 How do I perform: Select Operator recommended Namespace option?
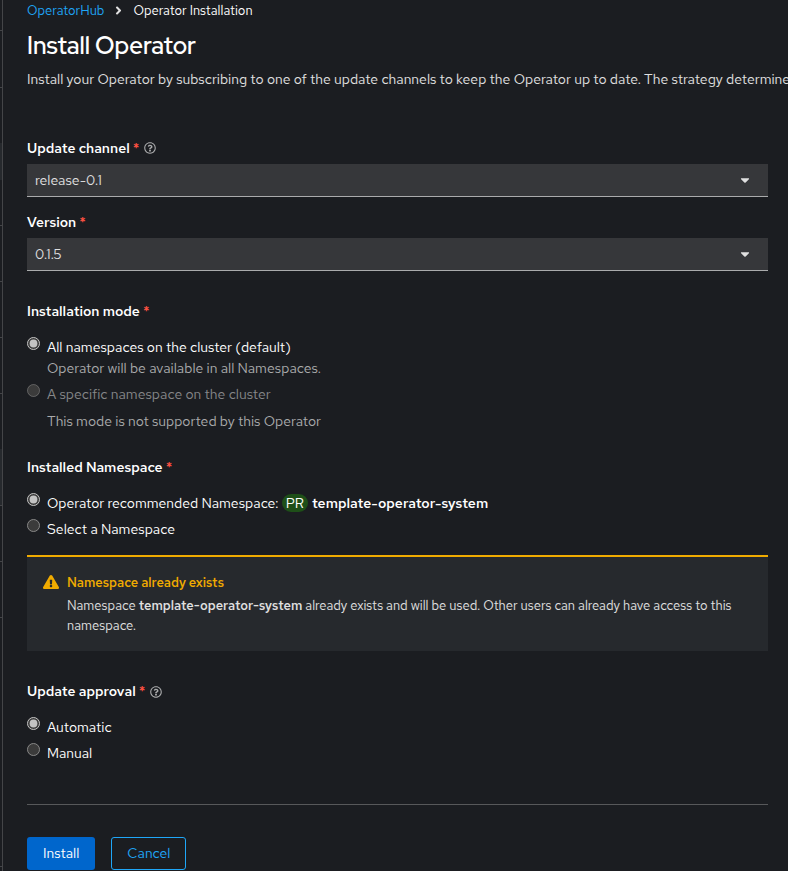tap(34, 501)
